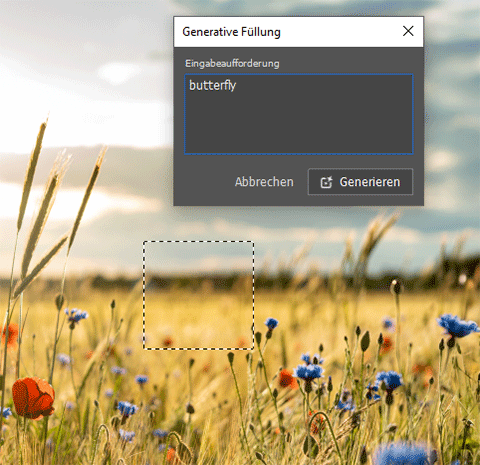This screenshot has width=480, height=465.
Task: Click the Generieren button
Action: tap(360, 182)
